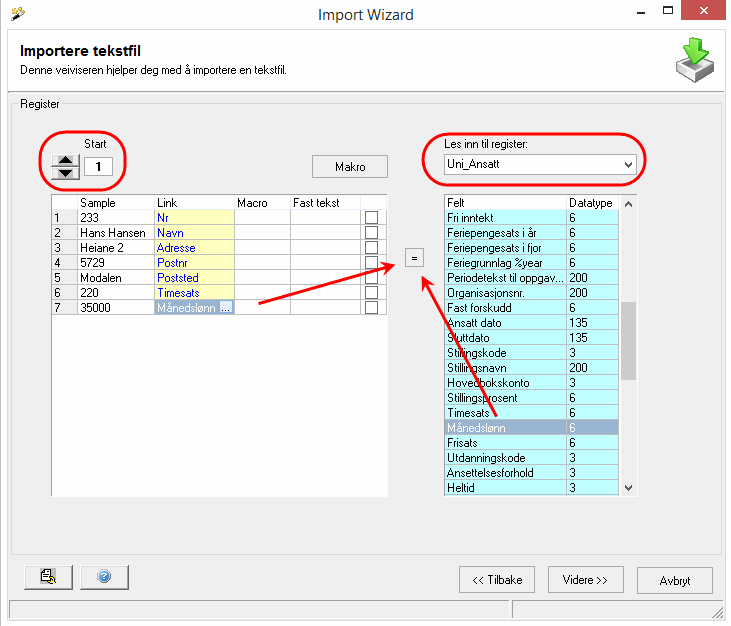Click the Makro button

click(349, 167)
